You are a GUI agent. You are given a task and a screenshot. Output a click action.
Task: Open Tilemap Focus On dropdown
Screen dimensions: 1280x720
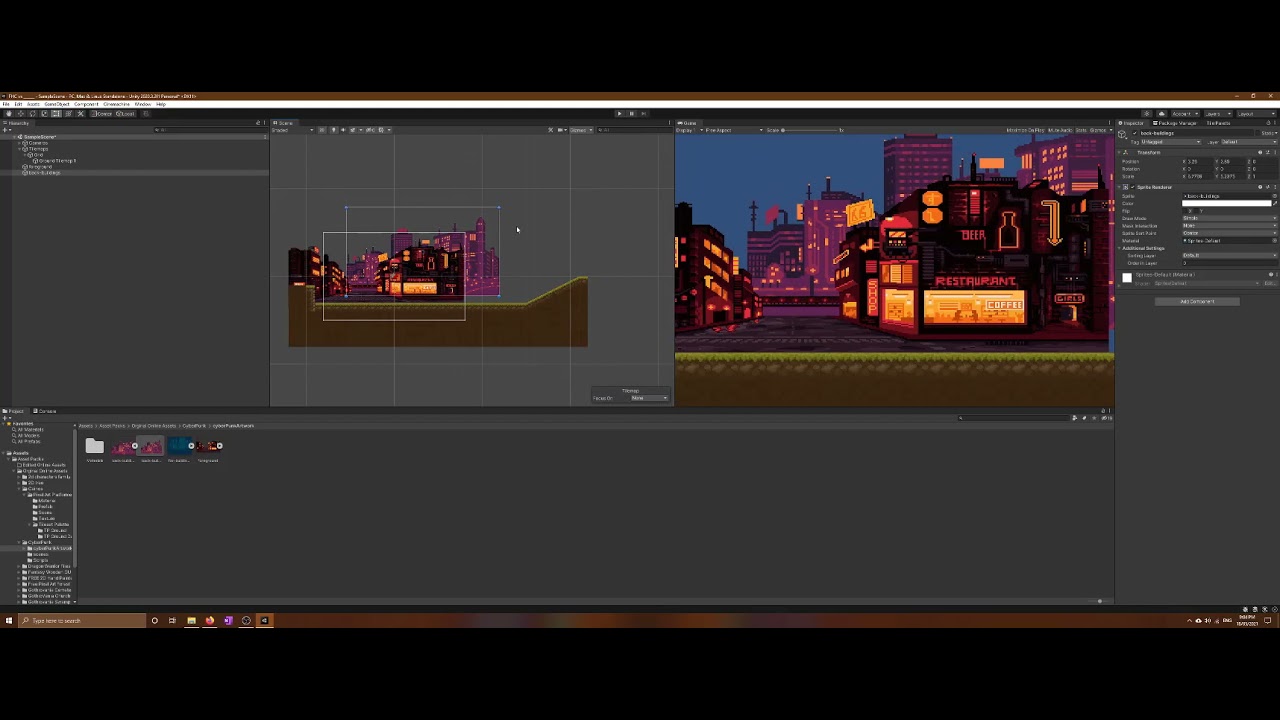click(649, 398)
